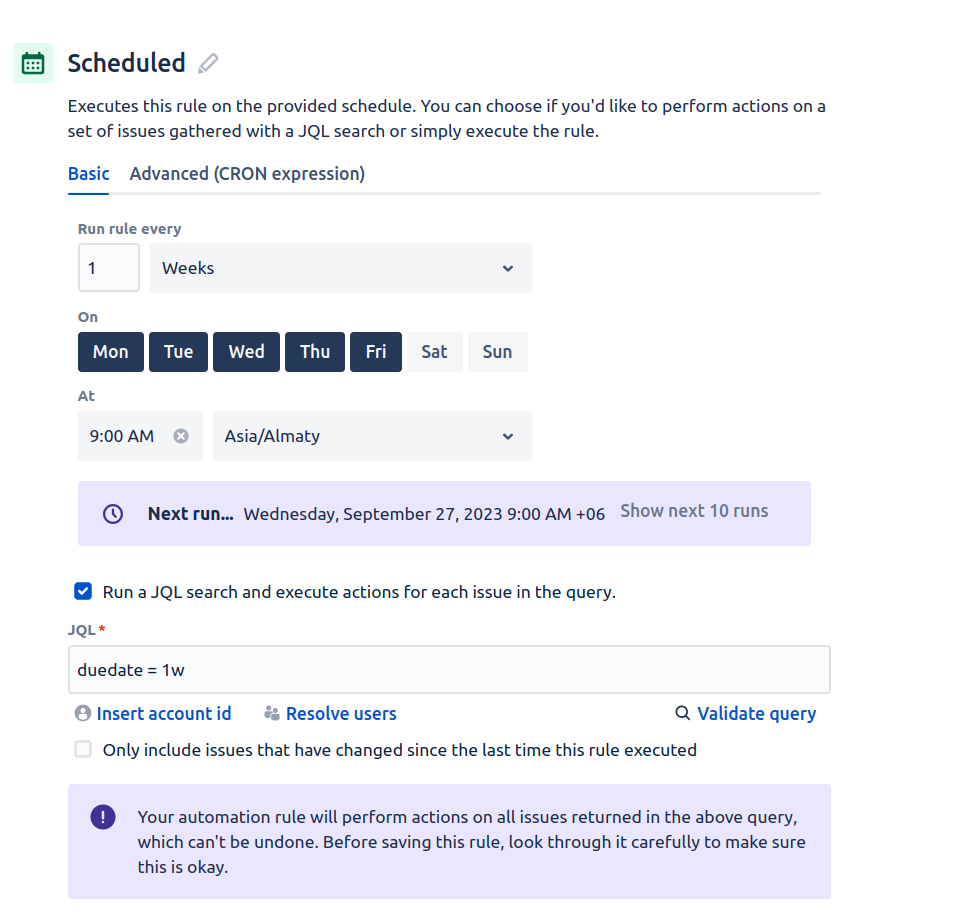This screenshot has width=971, height=914.
Task: Click the magnifier icon beside Validate query
Action: tap(681, 713)
